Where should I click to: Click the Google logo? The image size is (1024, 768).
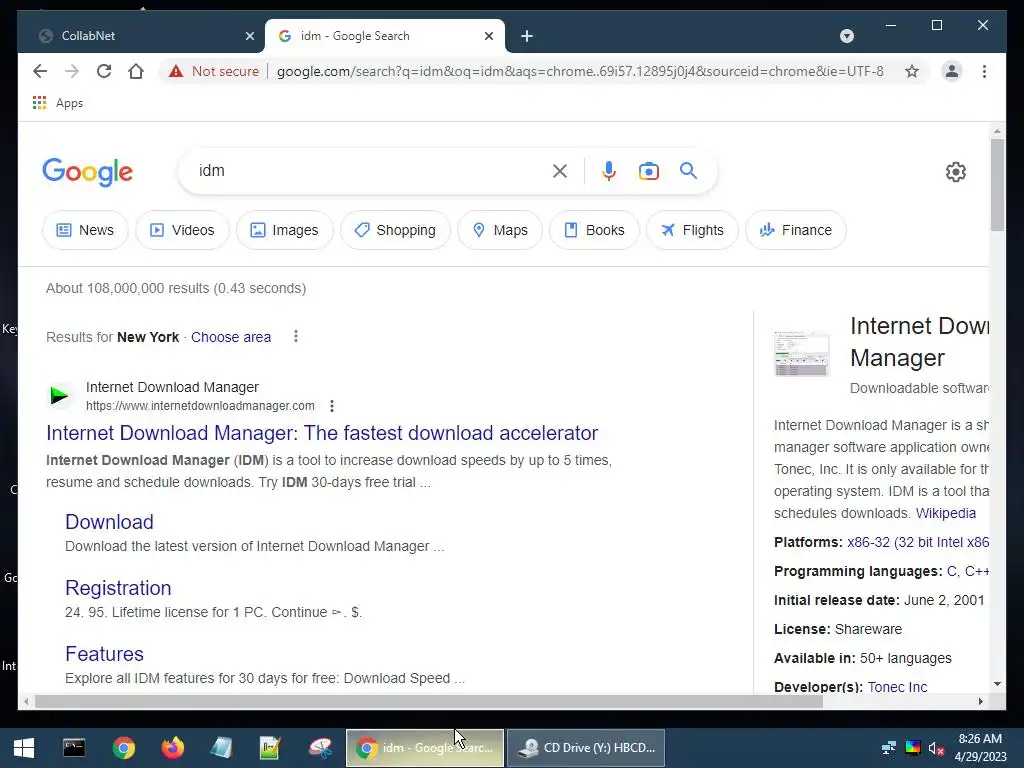click(x=88, y=172)
